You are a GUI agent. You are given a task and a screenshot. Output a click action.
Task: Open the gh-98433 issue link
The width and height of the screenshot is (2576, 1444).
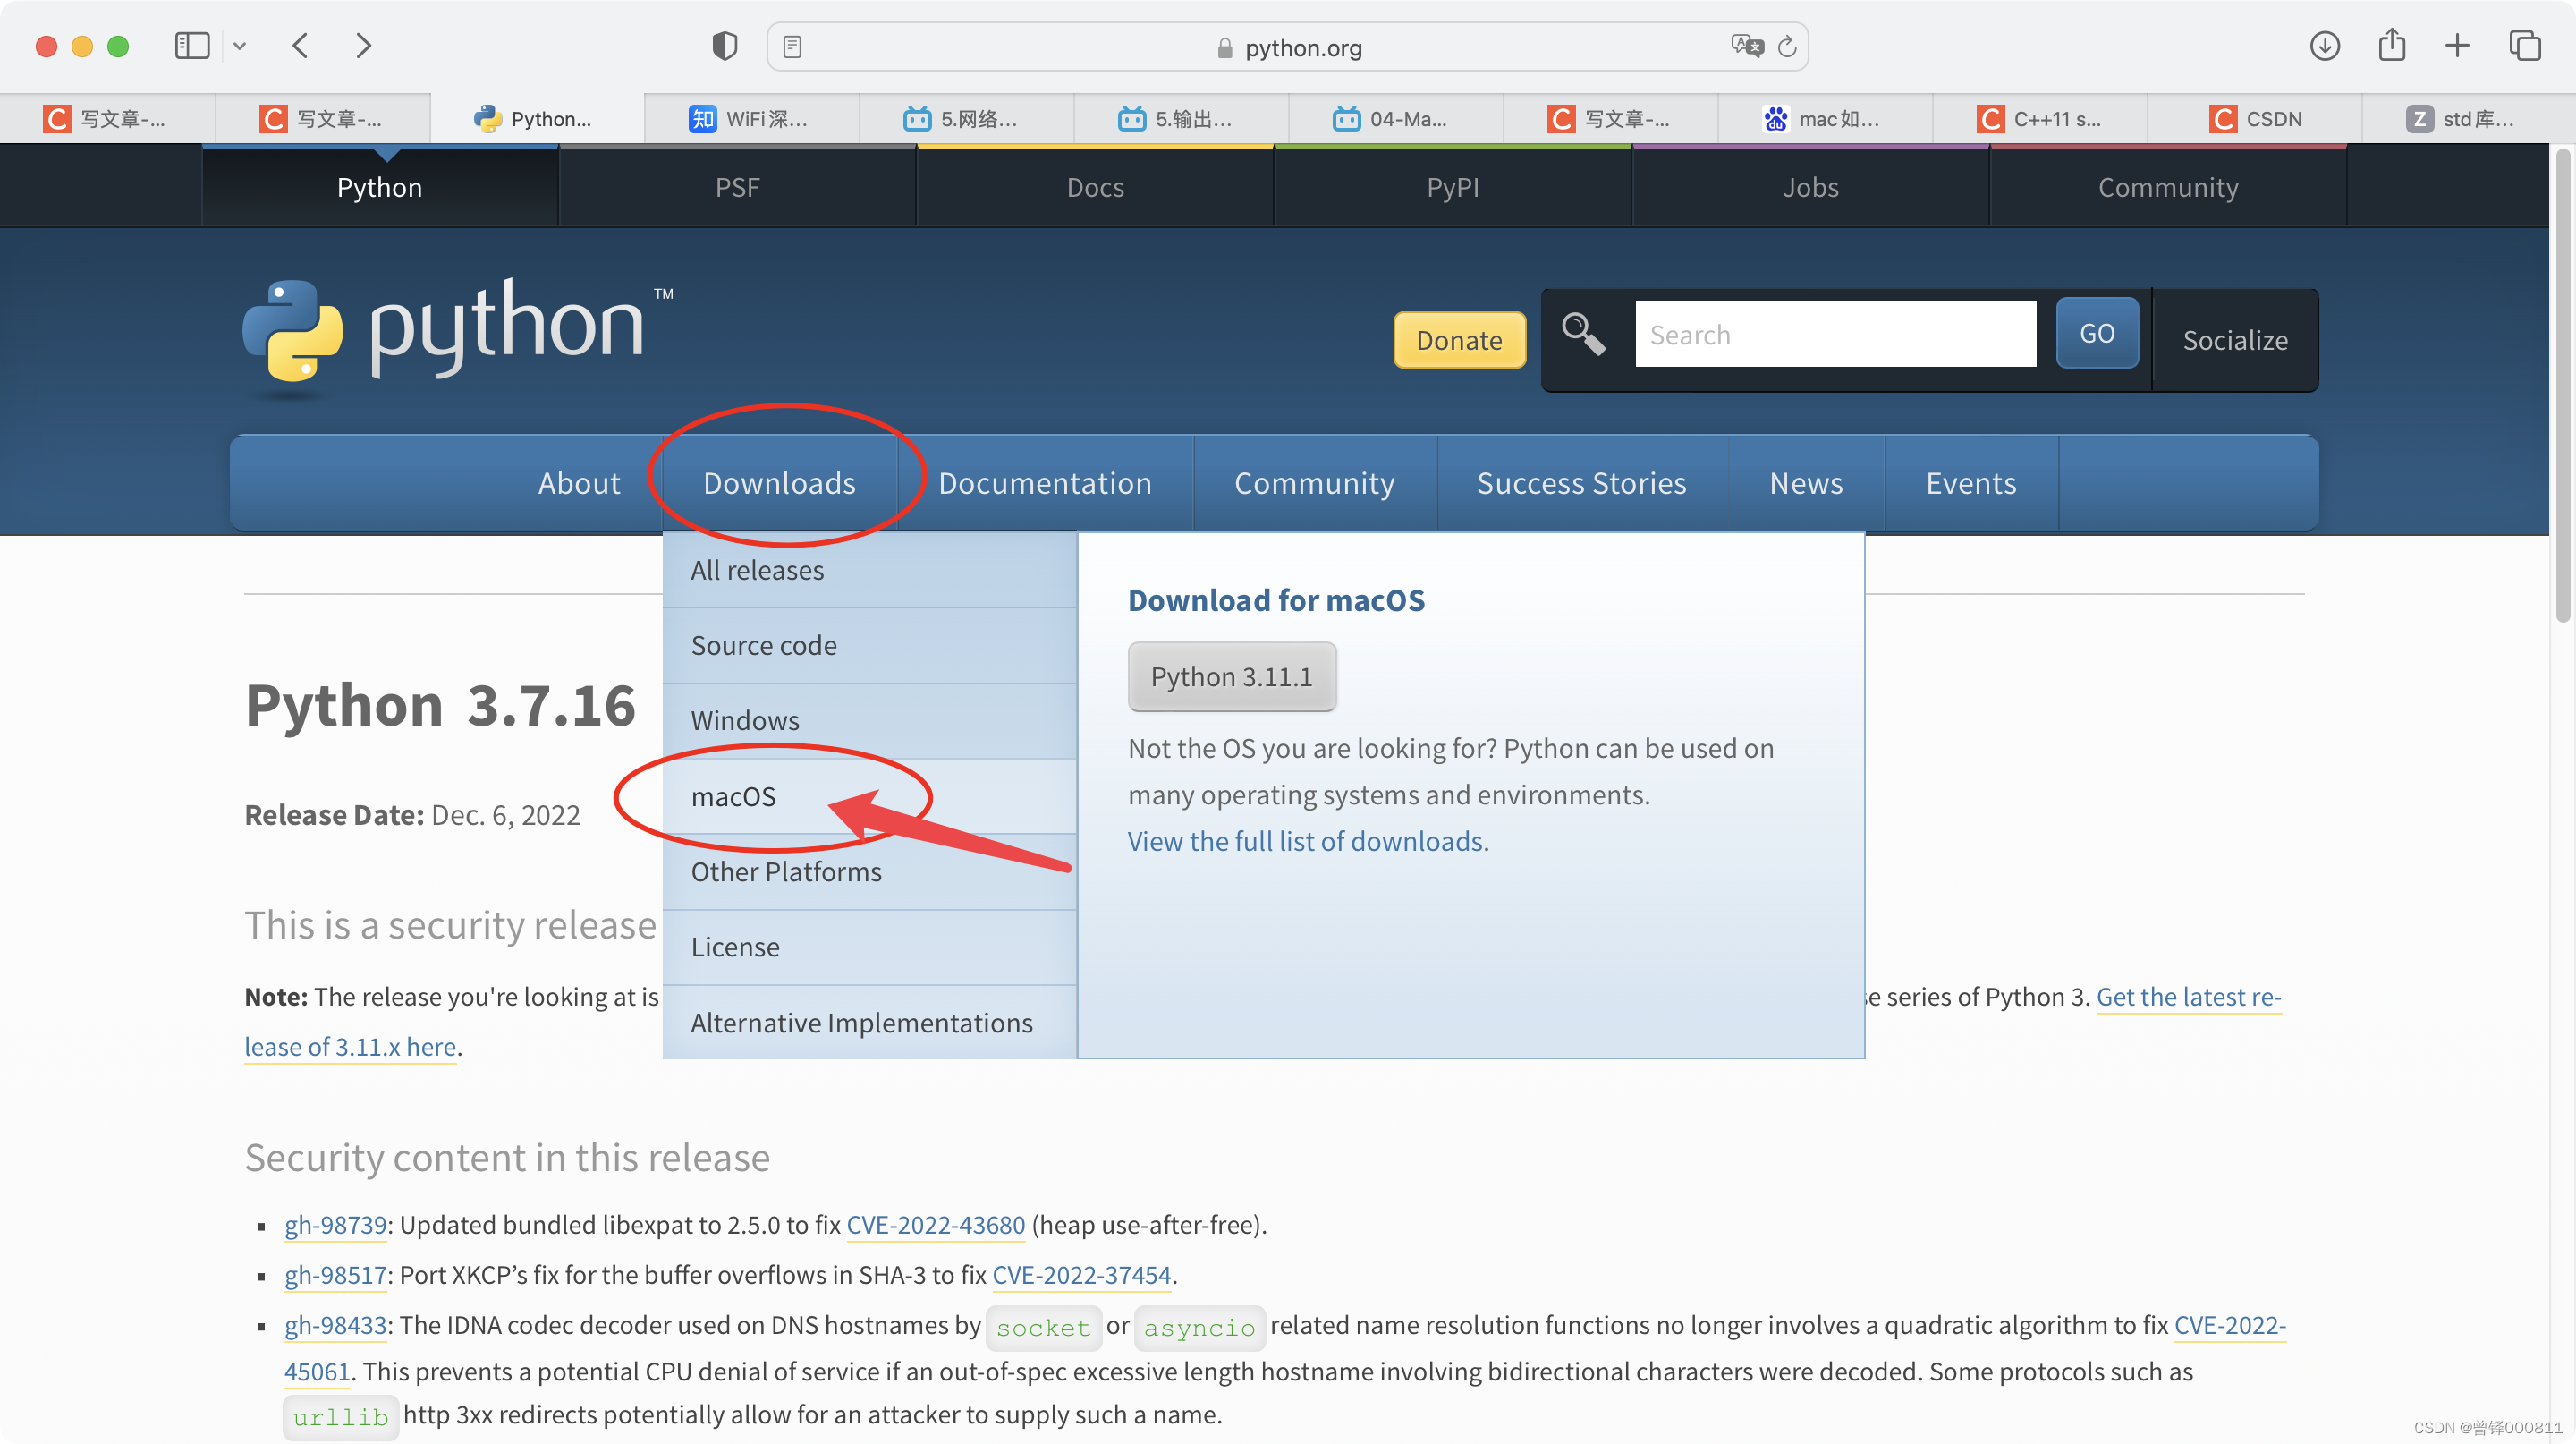pos(335,1324)
